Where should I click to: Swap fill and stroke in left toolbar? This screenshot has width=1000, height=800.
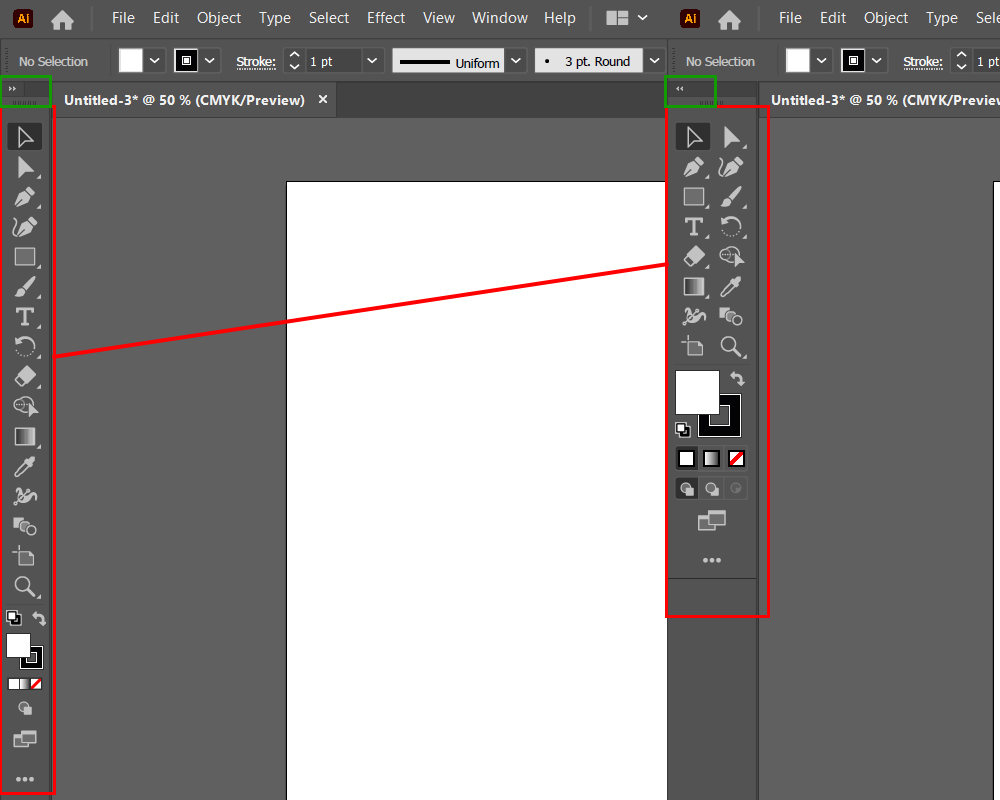(39, 618)
